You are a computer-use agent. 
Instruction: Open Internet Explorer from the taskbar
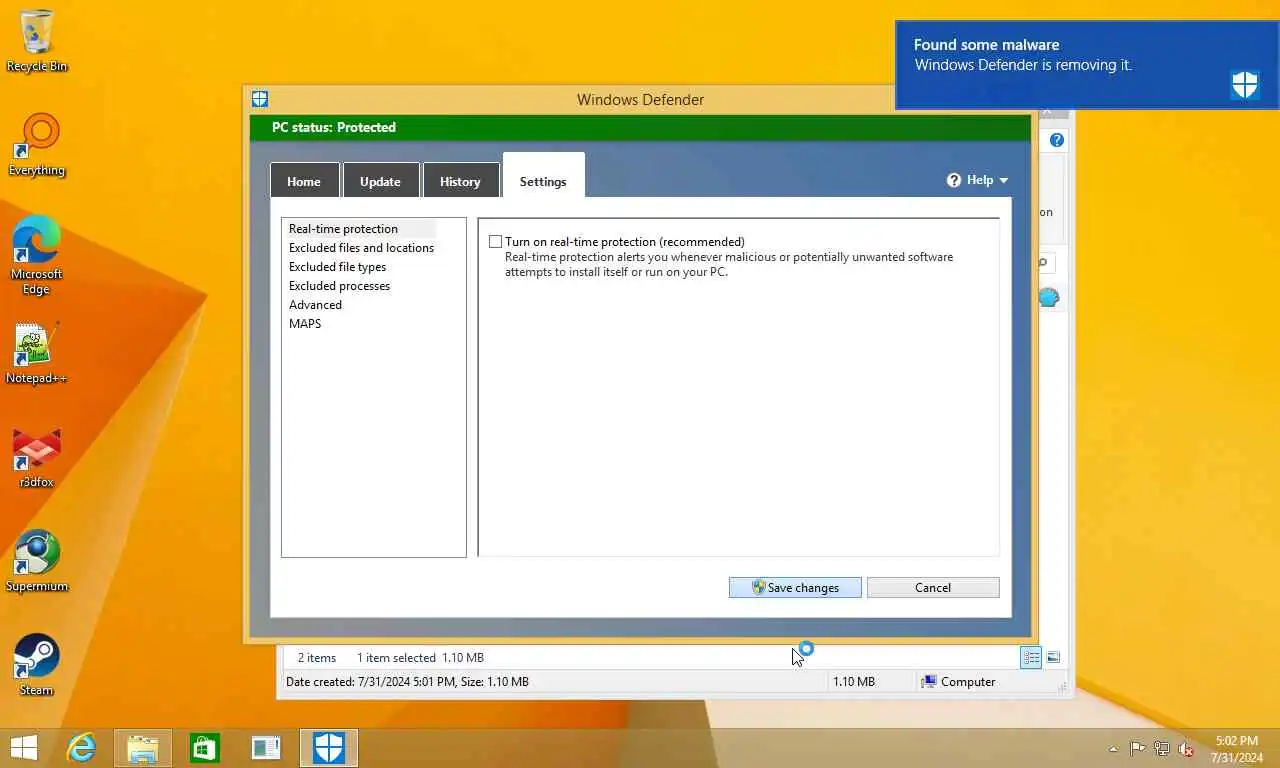(81, 747)
